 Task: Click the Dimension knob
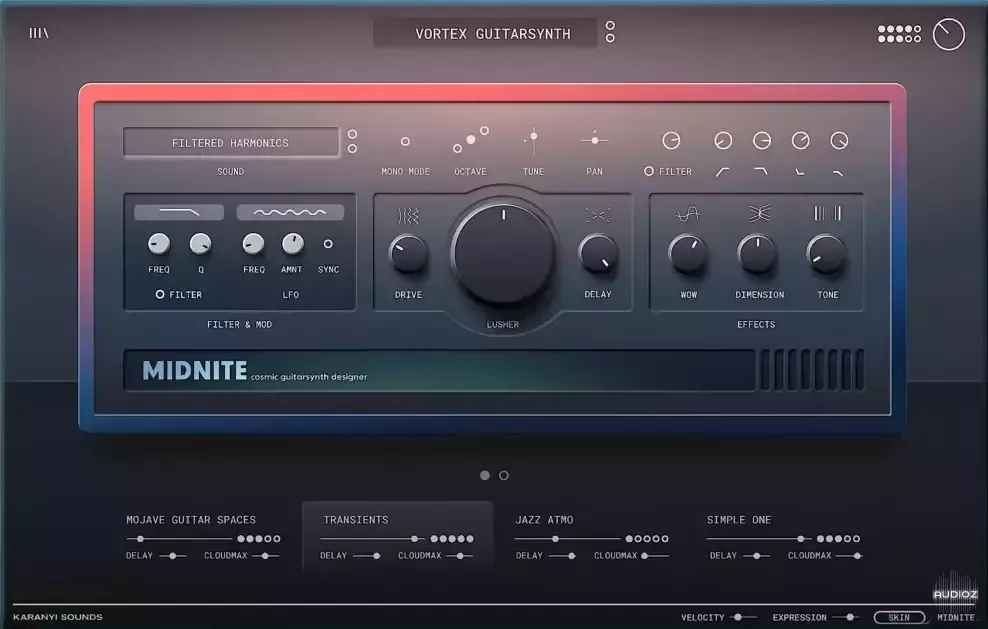757,254
